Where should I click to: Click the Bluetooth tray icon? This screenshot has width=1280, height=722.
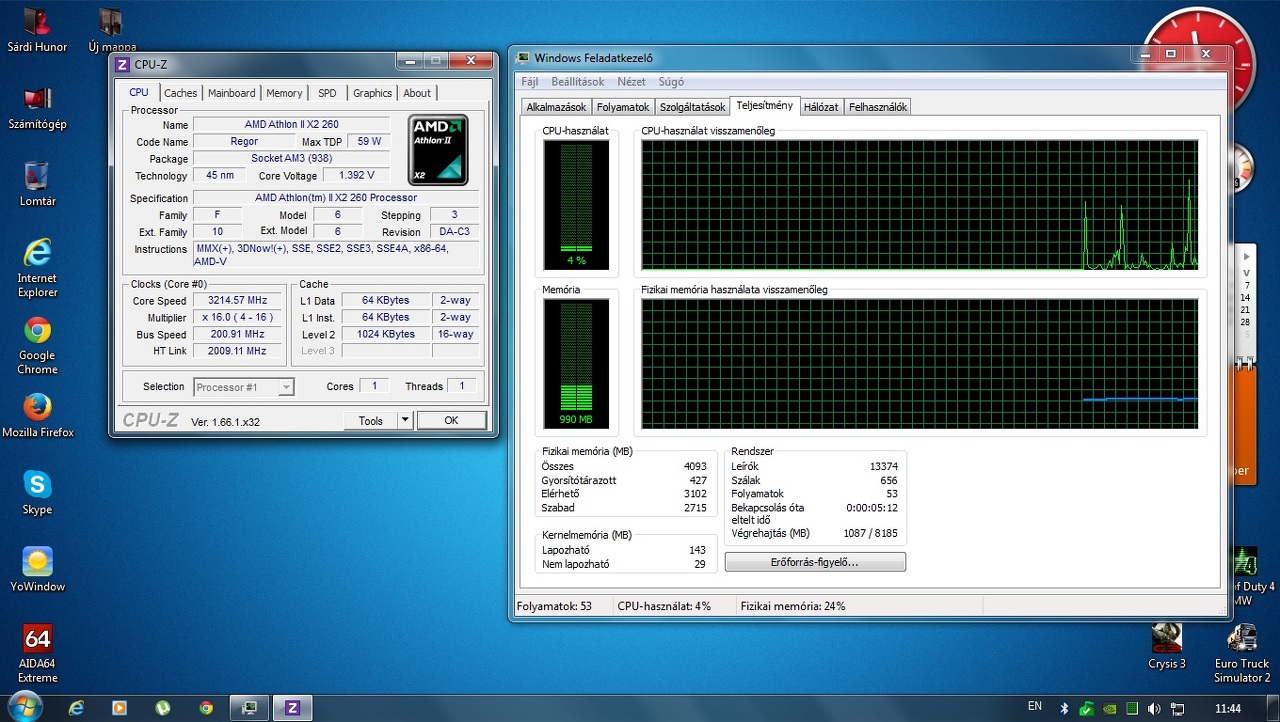[1064, 708]
